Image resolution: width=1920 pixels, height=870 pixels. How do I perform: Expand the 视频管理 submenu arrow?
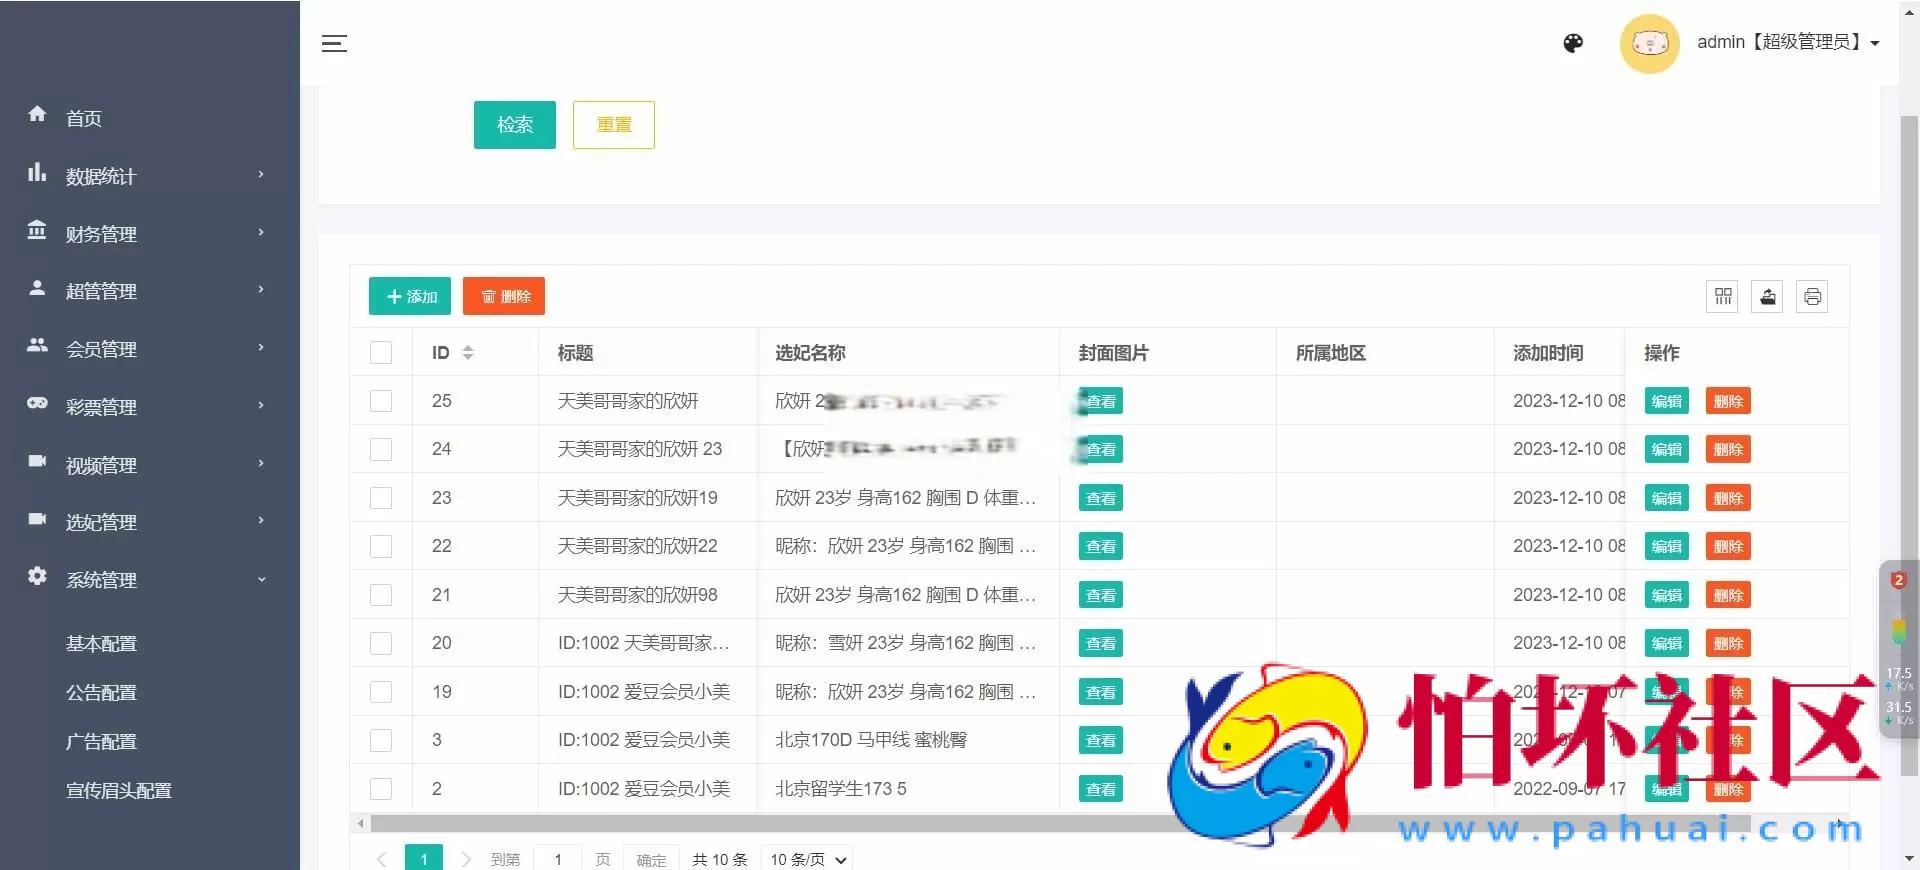tap(261, 463)
